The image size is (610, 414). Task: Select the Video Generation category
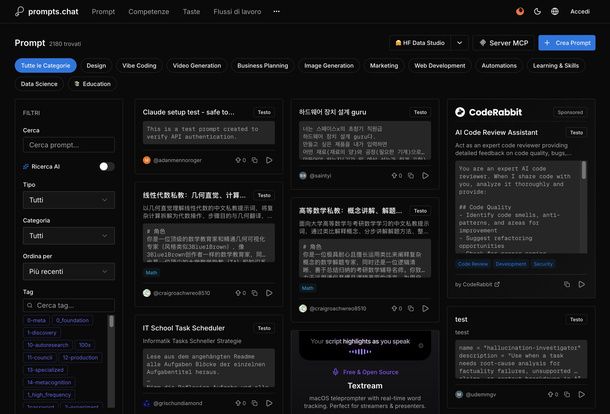point(197,65)
